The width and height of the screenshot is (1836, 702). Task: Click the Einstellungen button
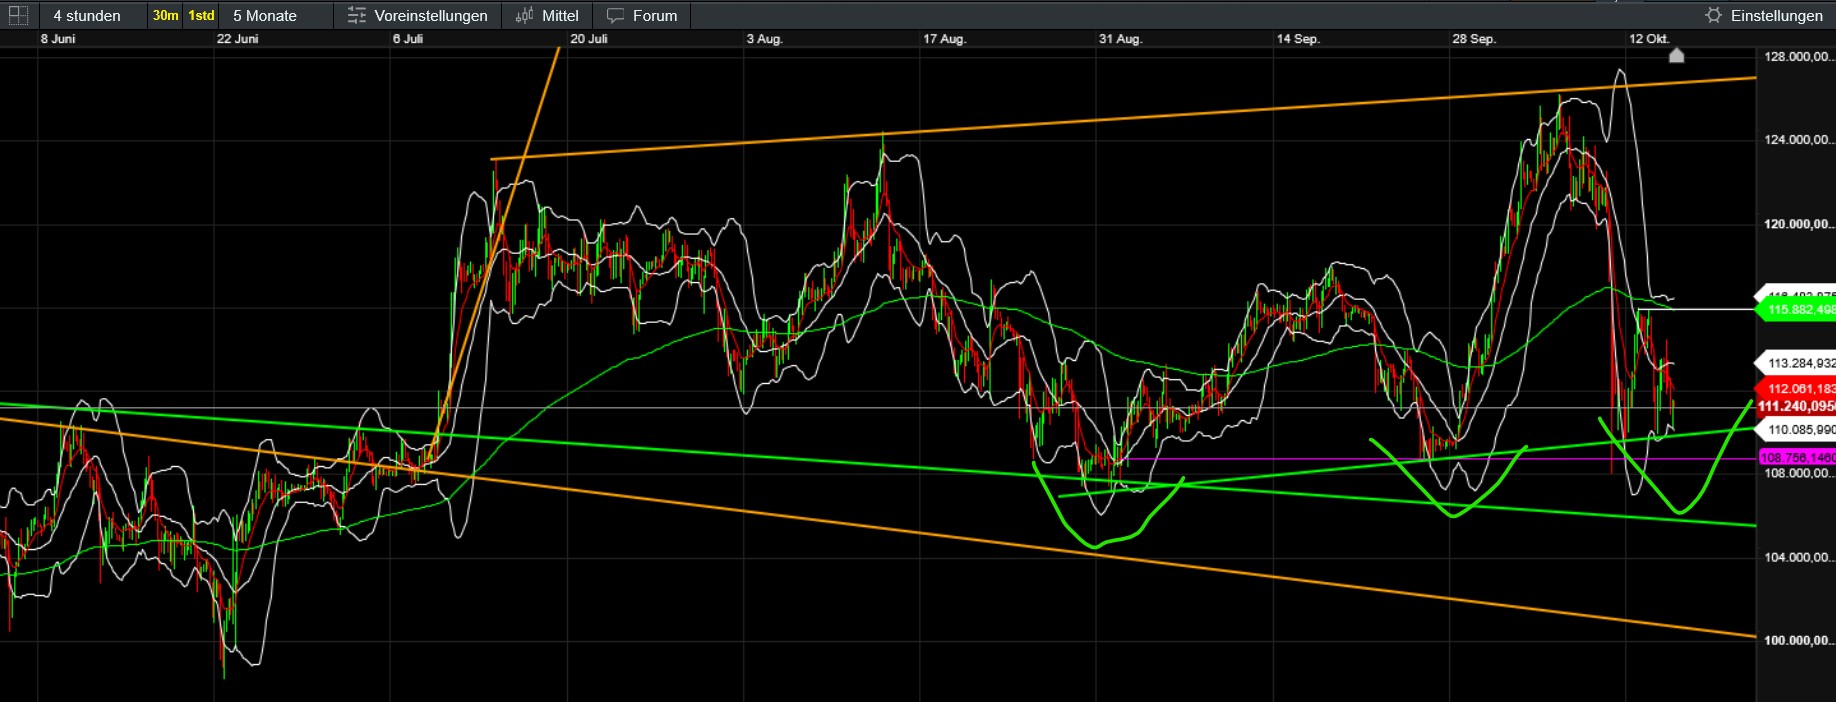[x=1776, y=16]
